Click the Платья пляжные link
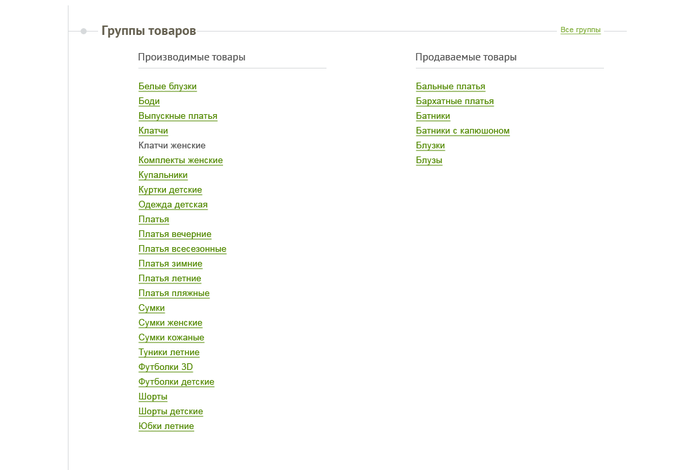 coord(174,293)
